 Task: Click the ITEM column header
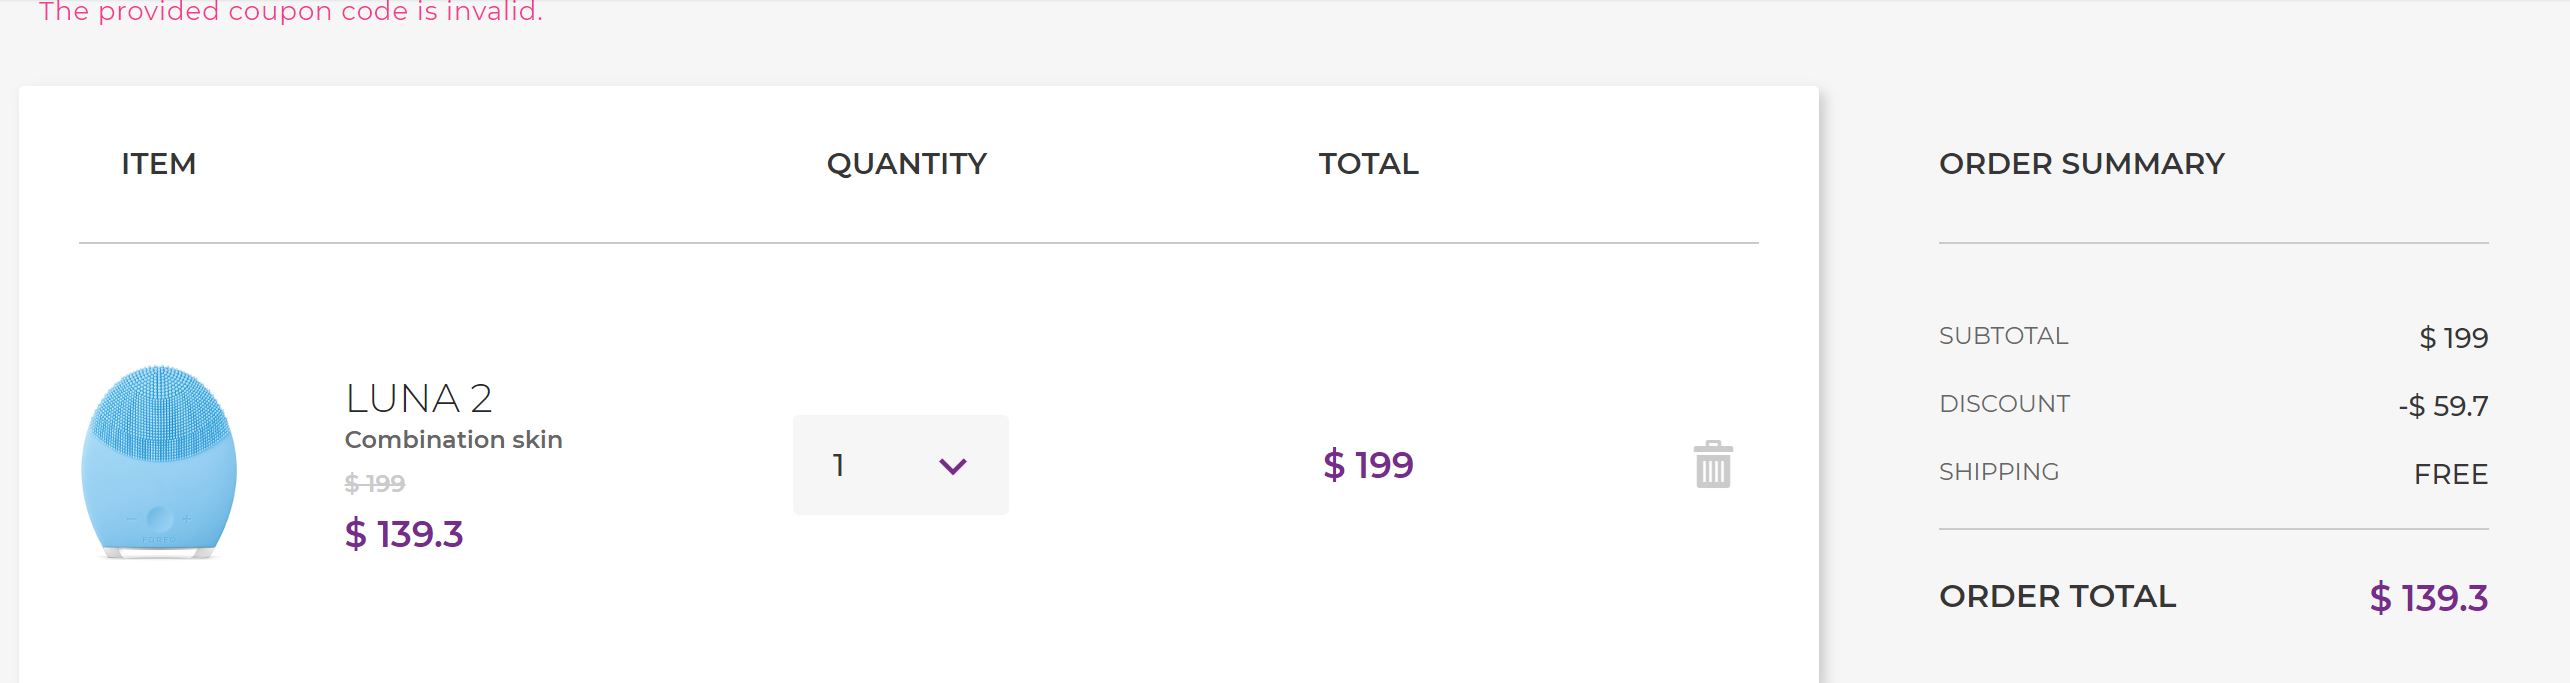(x=158, y=164)
